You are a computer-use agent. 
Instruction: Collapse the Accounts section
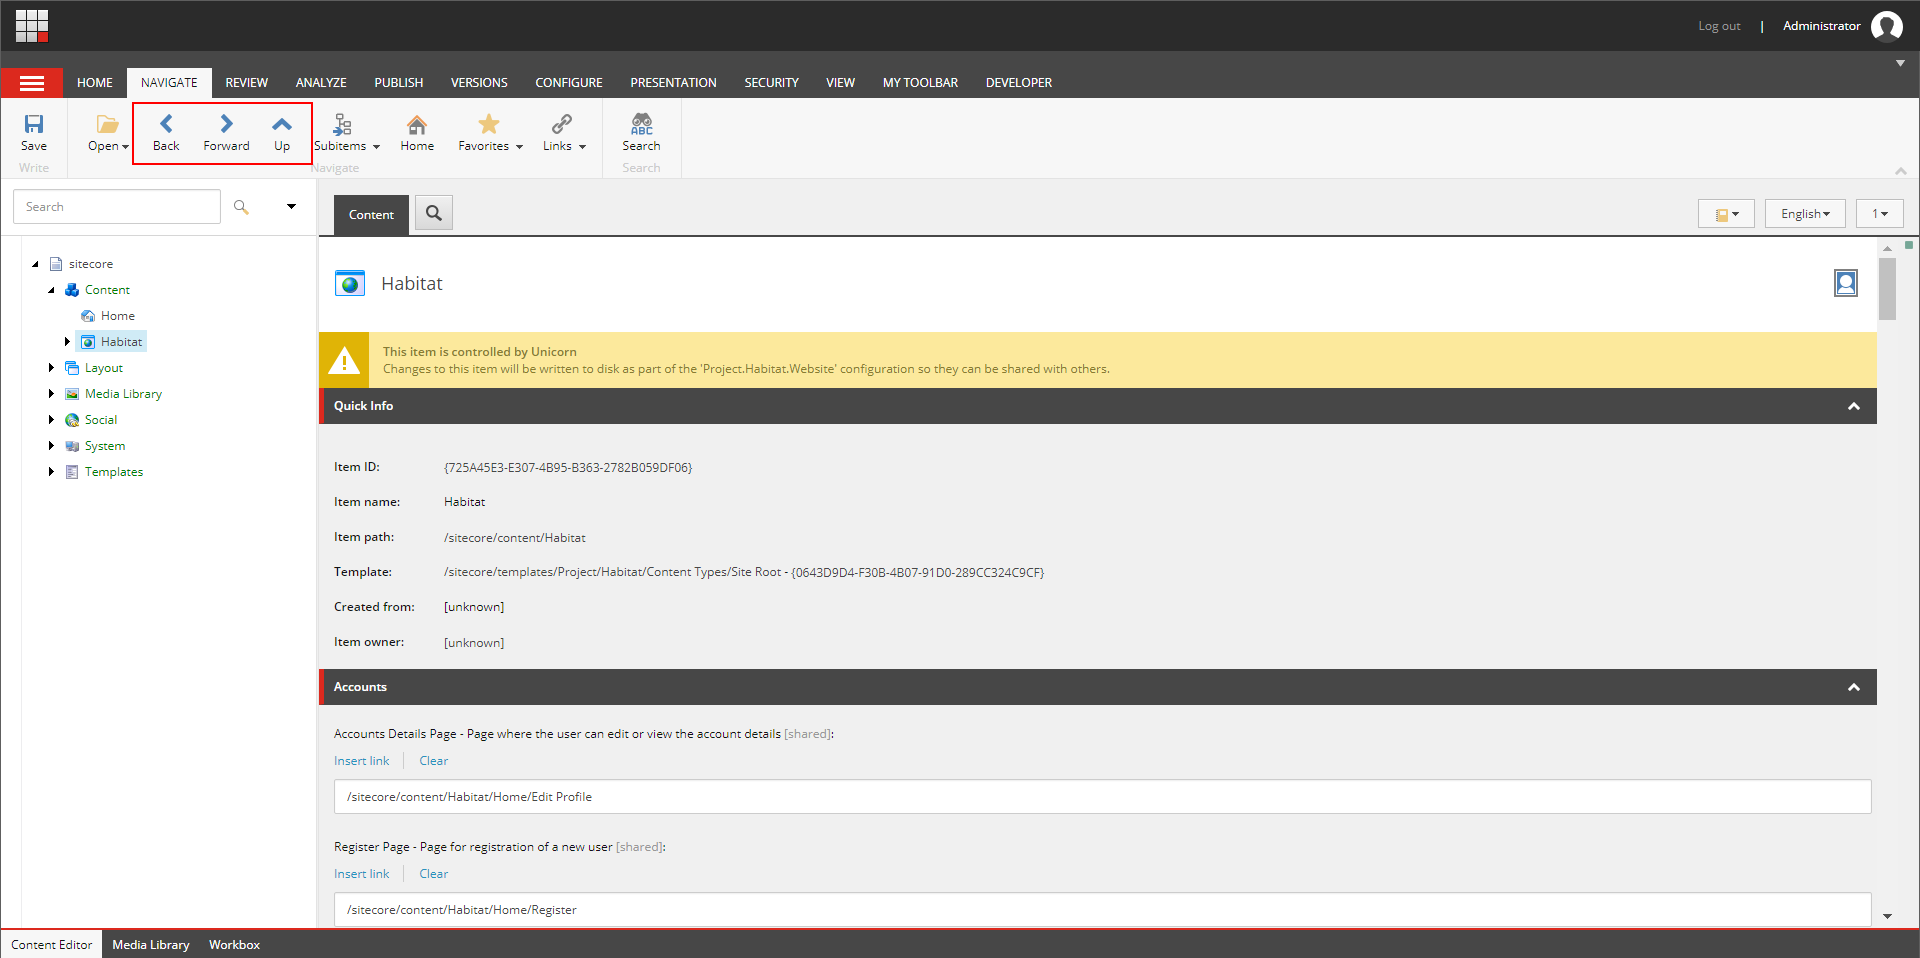click(1853, 687)
